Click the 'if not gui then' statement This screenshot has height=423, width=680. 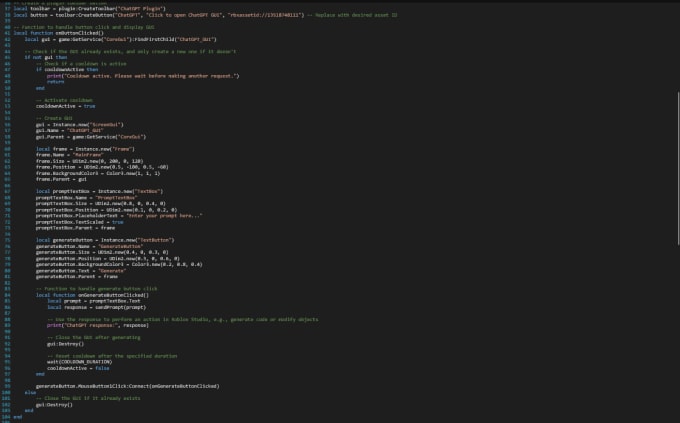point(46,57)
